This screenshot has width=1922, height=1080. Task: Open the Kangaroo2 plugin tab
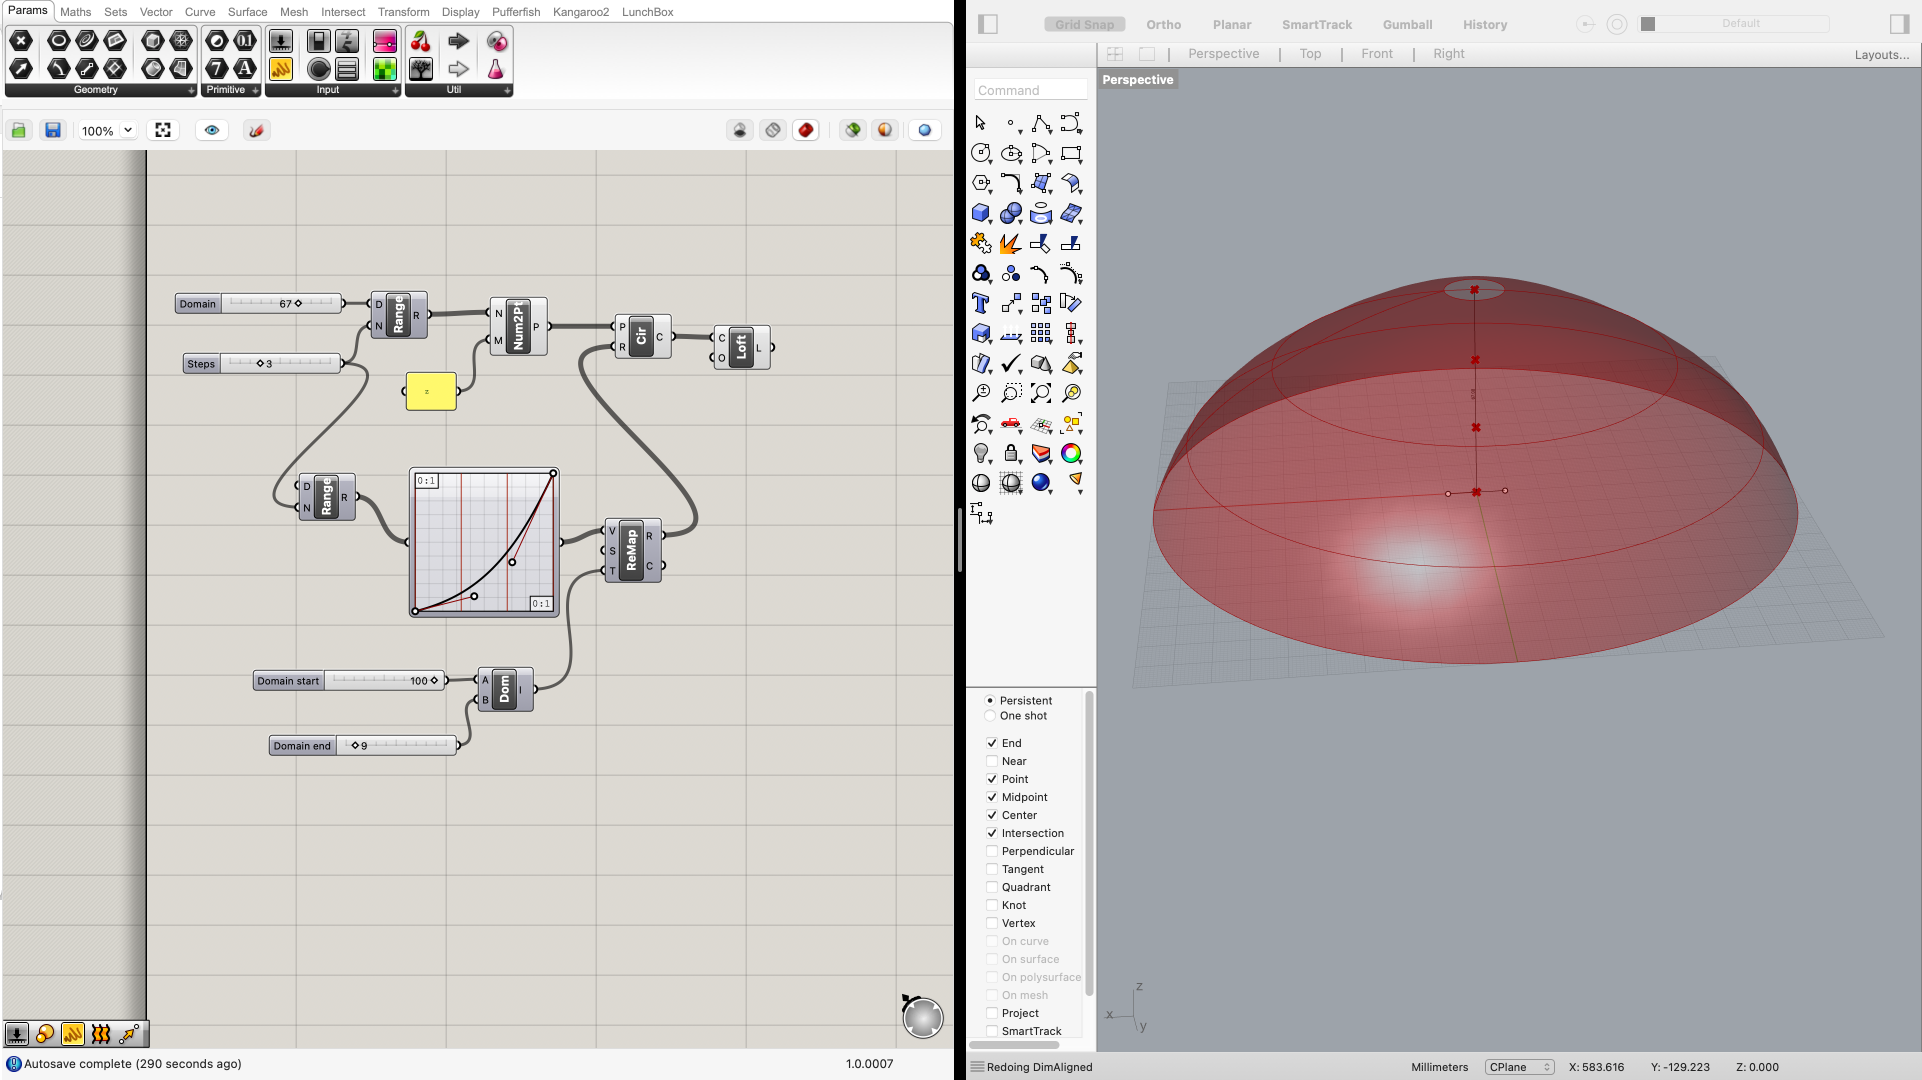point(583,12)
